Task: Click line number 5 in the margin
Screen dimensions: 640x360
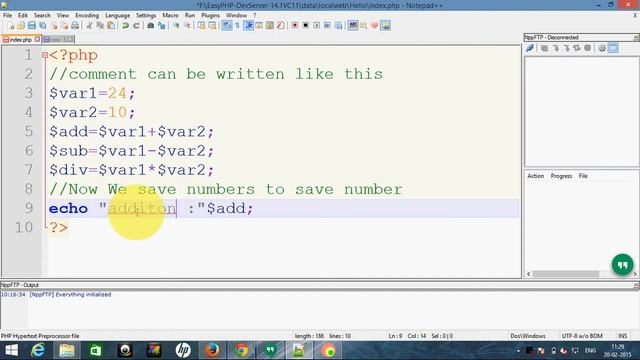Action: pos(29,131)
